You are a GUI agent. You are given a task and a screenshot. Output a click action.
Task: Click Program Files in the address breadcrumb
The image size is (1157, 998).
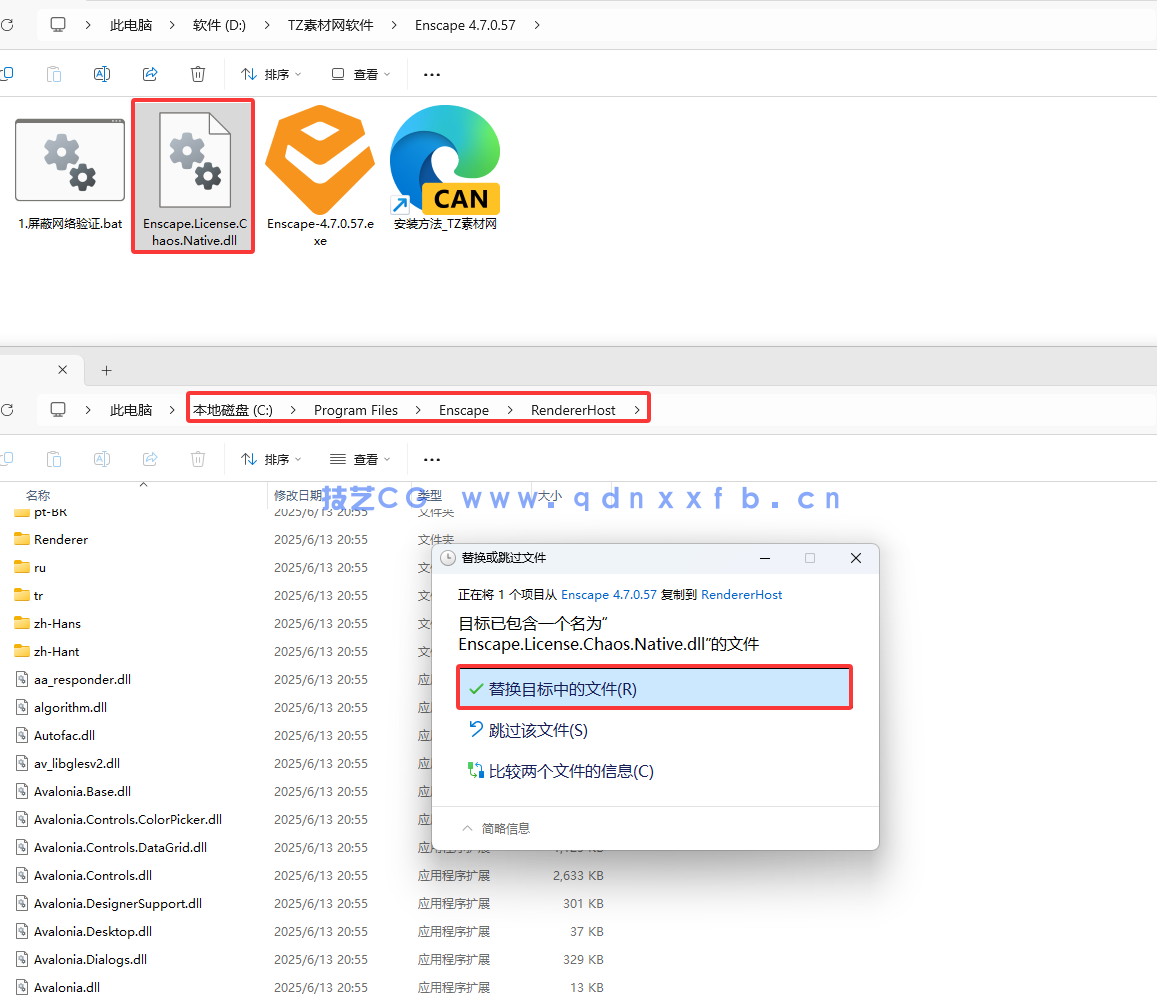pos(355,410)
